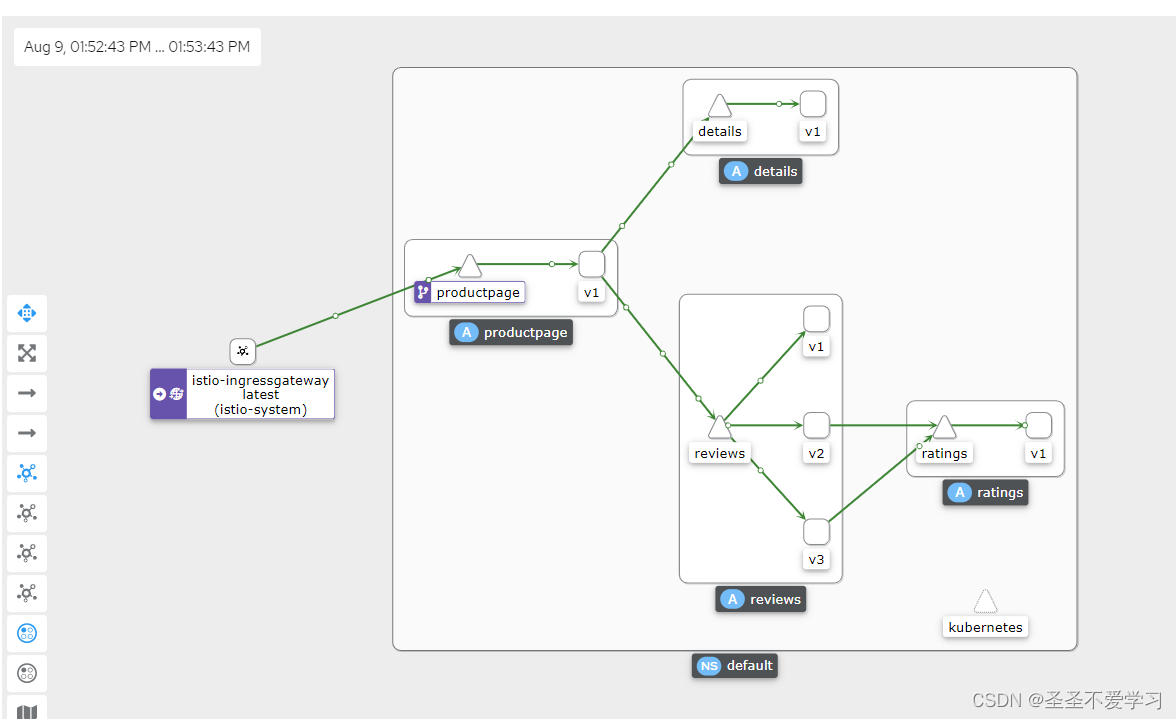Click the 'reviews' service name label by the triangle
Image resolution: width=1176 pixels, height=719 pixels.
pos(719,453)
